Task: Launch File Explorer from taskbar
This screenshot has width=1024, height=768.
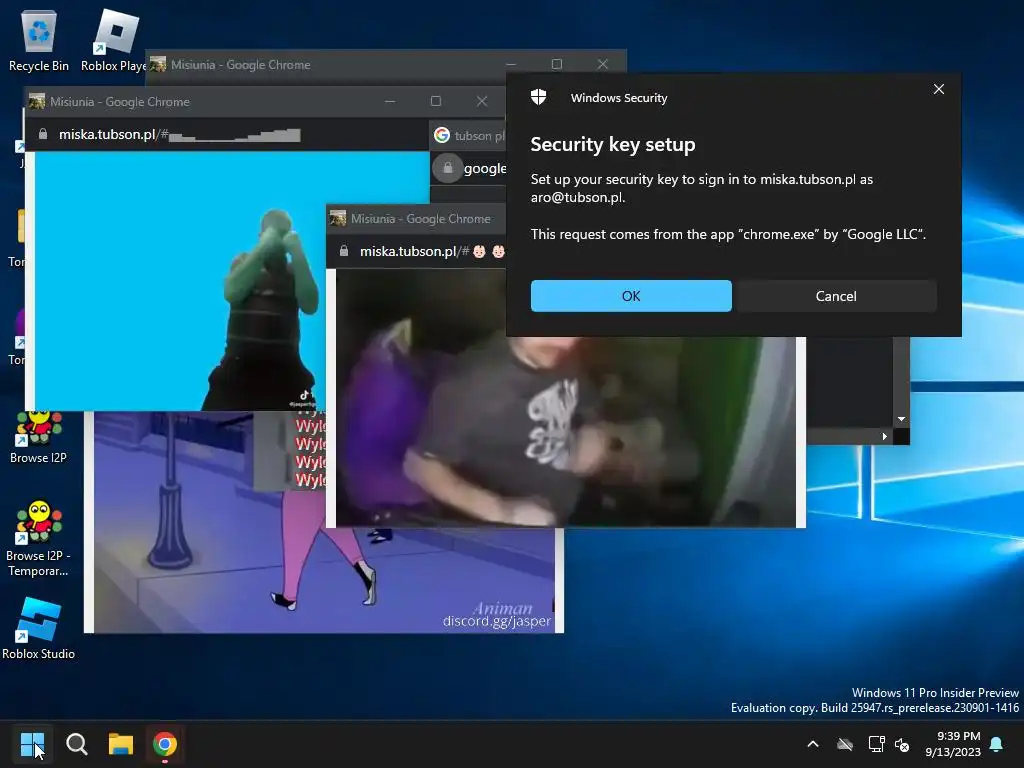Action: [x=121, y=744]
